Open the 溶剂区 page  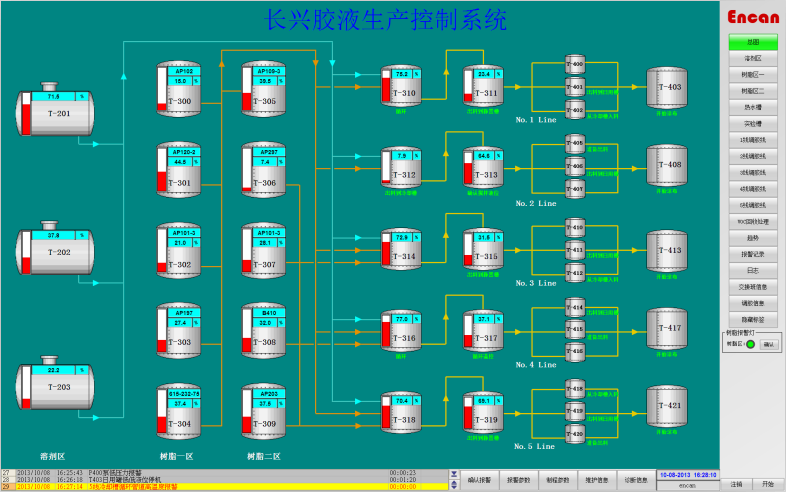(x=753, y=59)
